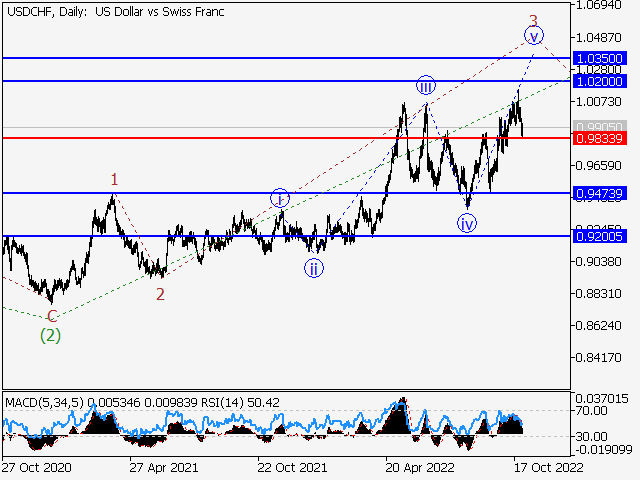This screenshot has width=640, height=480.
Task: Click the 0.84170 price axis value
Action: [598, 358]
